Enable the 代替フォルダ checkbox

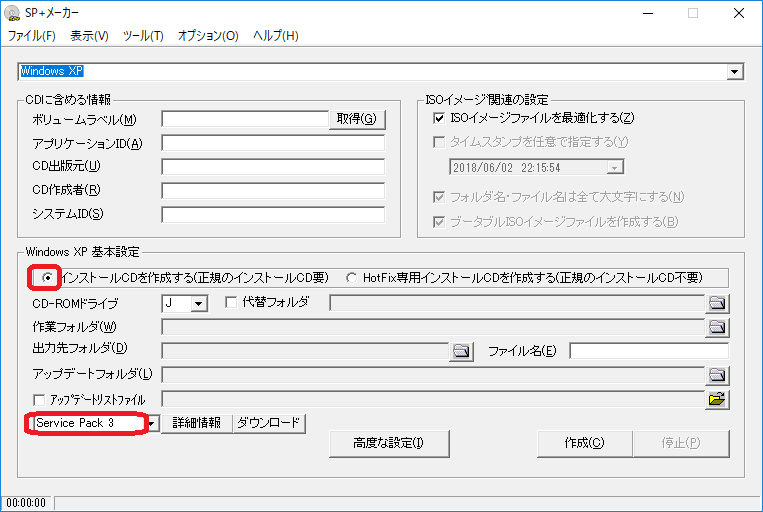pyautogui.click(x=231, y=302)
